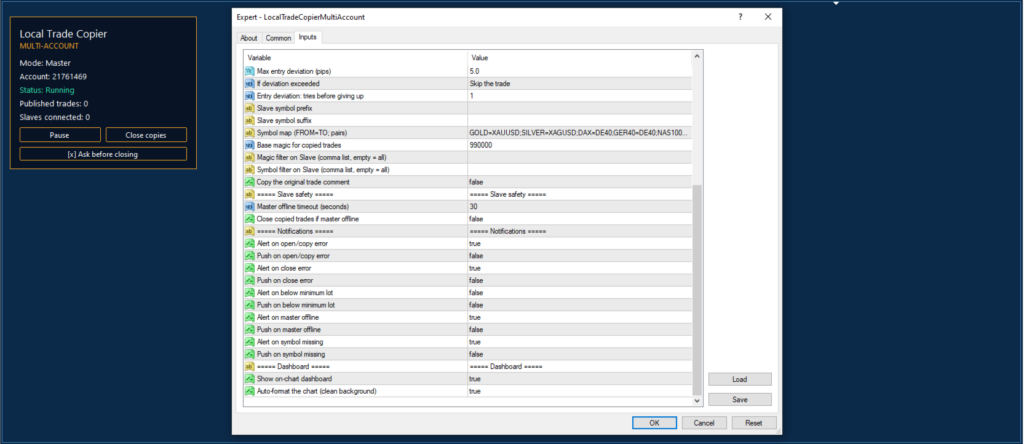1024x444 pixels.
Task: Click the icon beside Push on below minimum lot
Action: click(x=249, y=305)
